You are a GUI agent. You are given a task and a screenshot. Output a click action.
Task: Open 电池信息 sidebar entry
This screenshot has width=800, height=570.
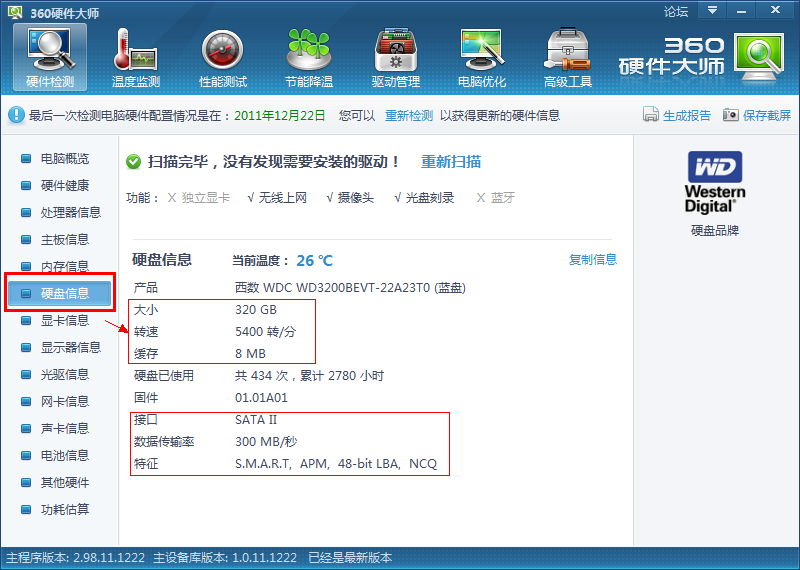coord(64,456)
